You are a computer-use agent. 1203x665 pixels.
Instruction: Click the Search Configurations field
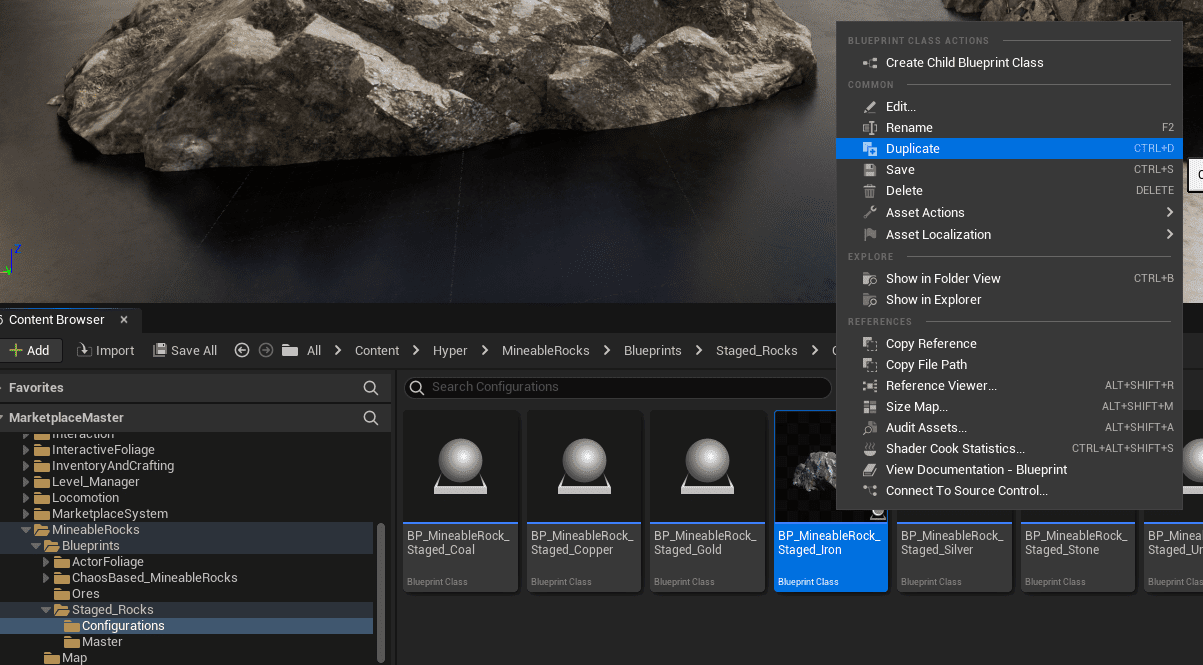(618, 387)
